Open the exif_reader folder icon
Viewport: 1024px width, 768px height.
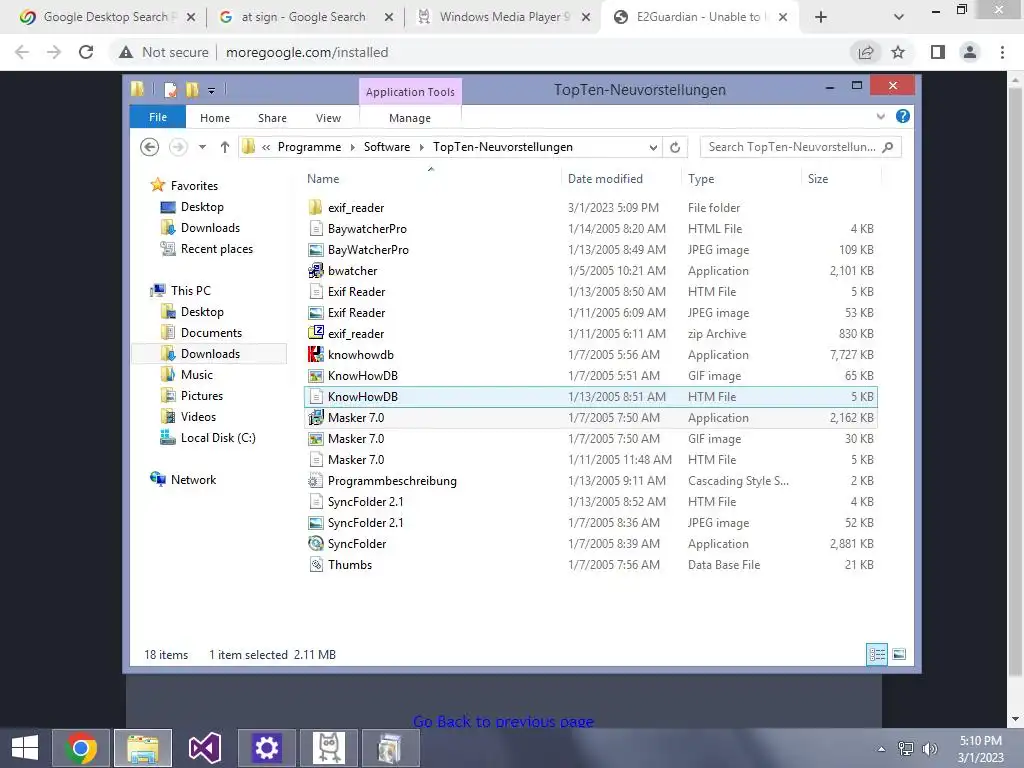pos(315,208)
